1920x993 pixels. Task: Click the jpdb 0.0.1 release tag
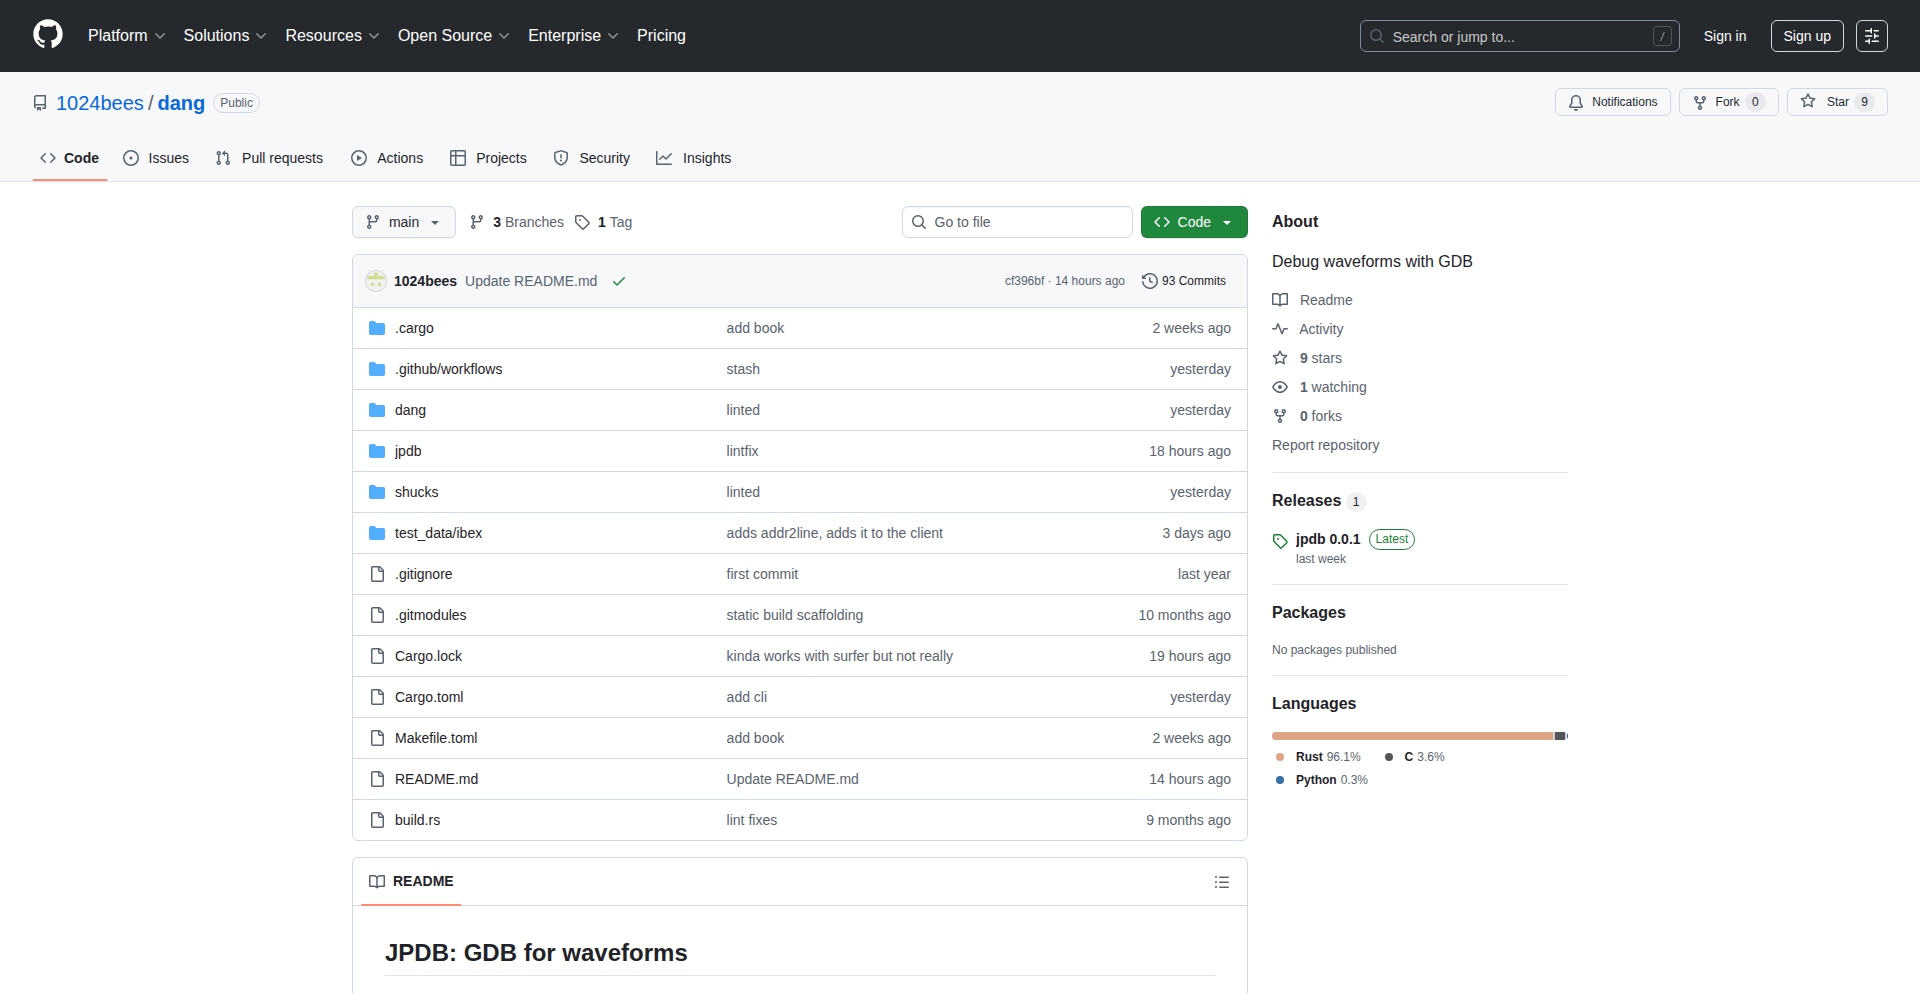tap(1327, 539)
